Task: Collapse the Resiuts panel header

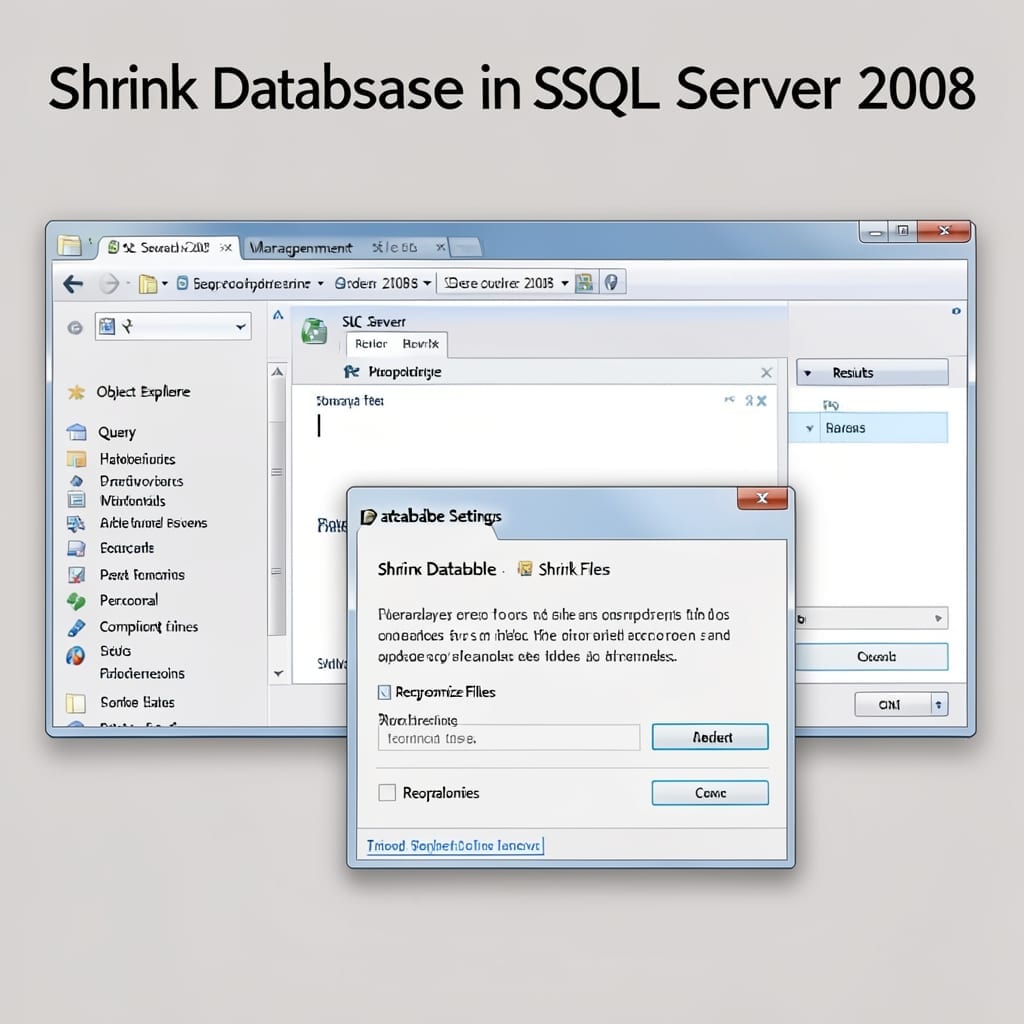Action: [808, 373]
